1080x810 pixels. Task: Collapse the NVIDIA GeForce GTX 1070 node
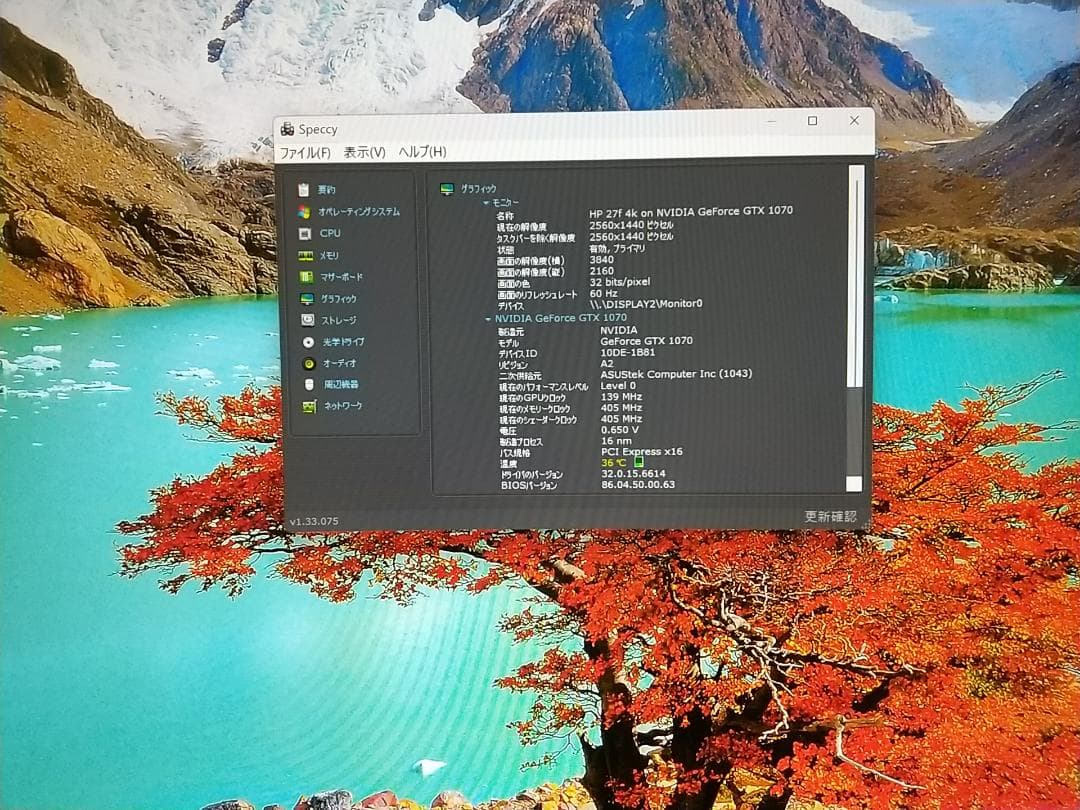click(x=488, y=318)
